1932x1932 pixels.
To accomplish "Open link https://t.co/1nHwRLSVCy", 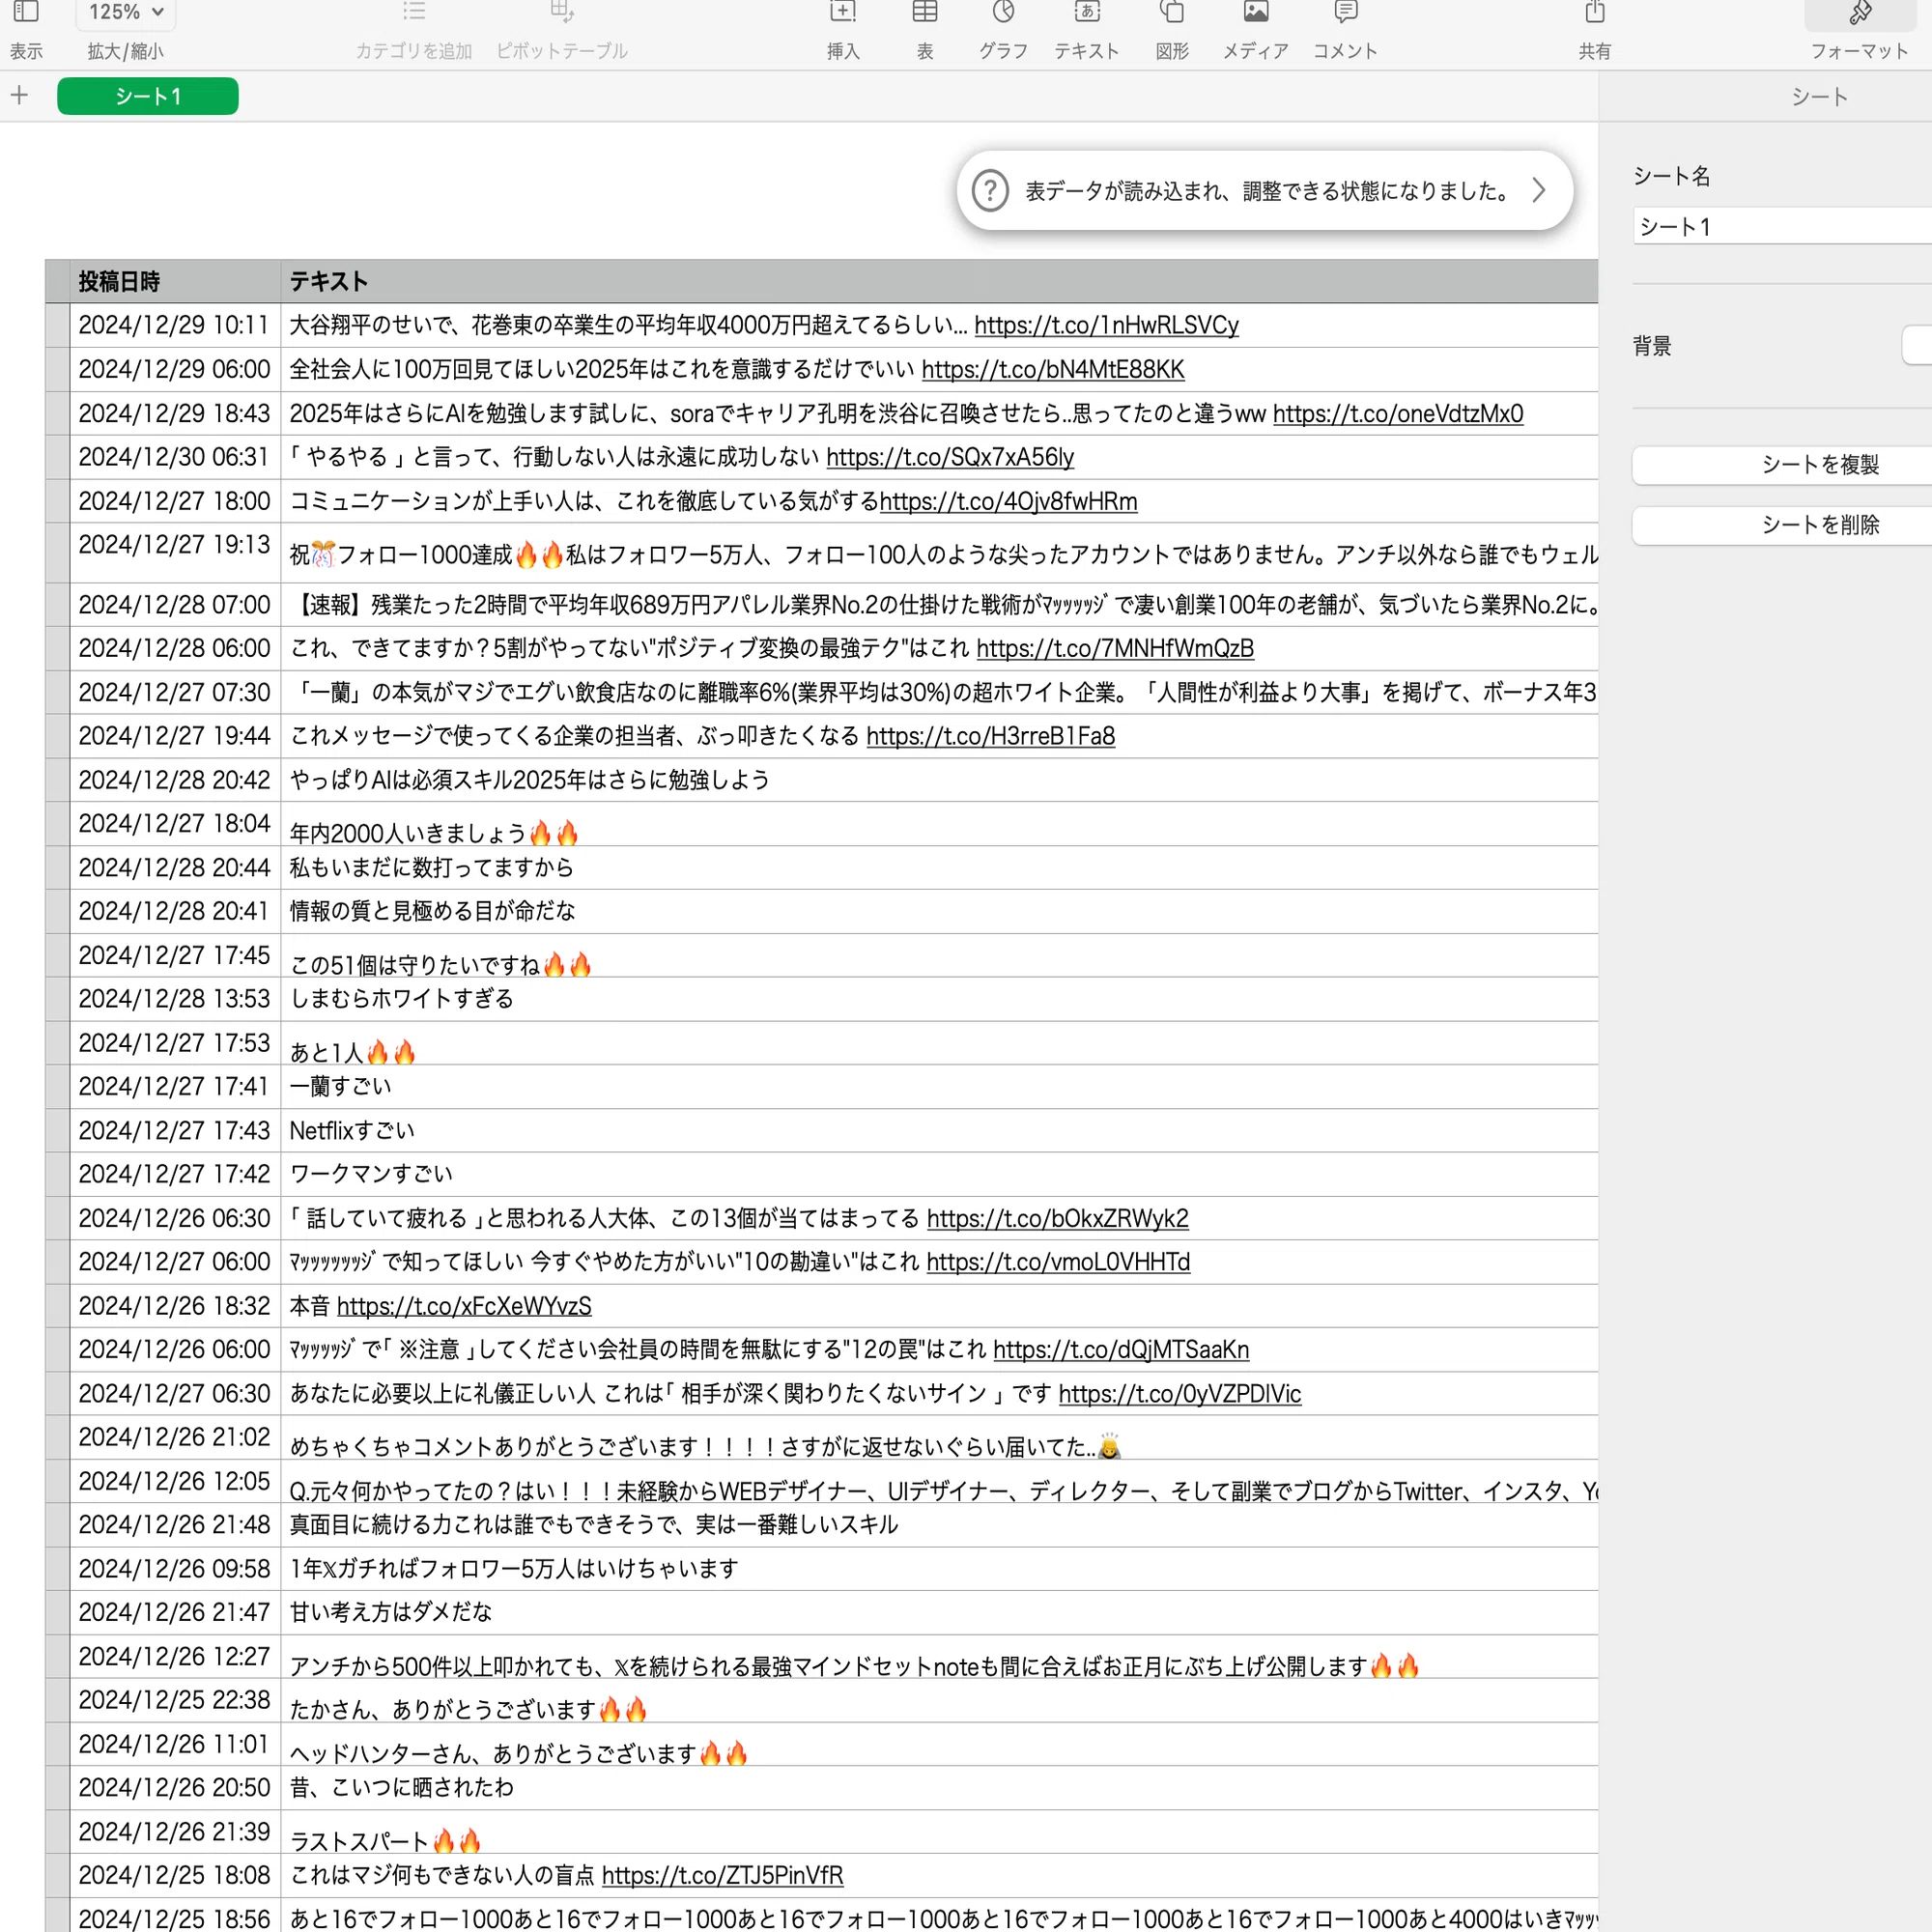I will point(1106,325).
